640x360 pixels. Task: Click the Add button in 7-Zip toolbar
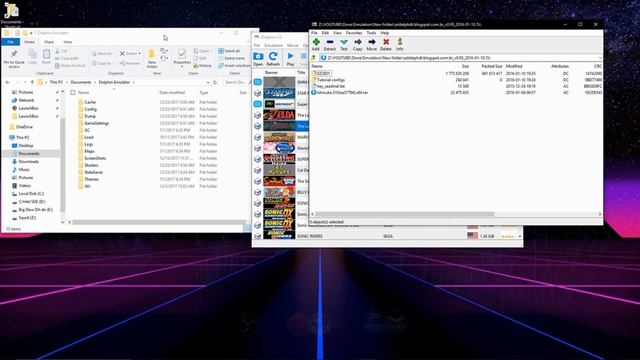coord(316,44)
